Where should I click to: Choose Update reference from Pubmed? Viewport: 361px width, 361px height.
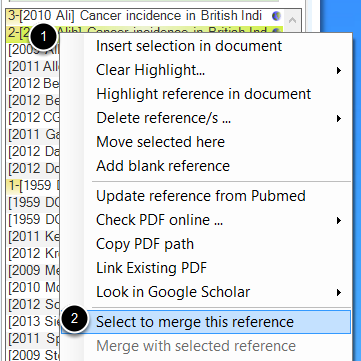tap(201, 196)
